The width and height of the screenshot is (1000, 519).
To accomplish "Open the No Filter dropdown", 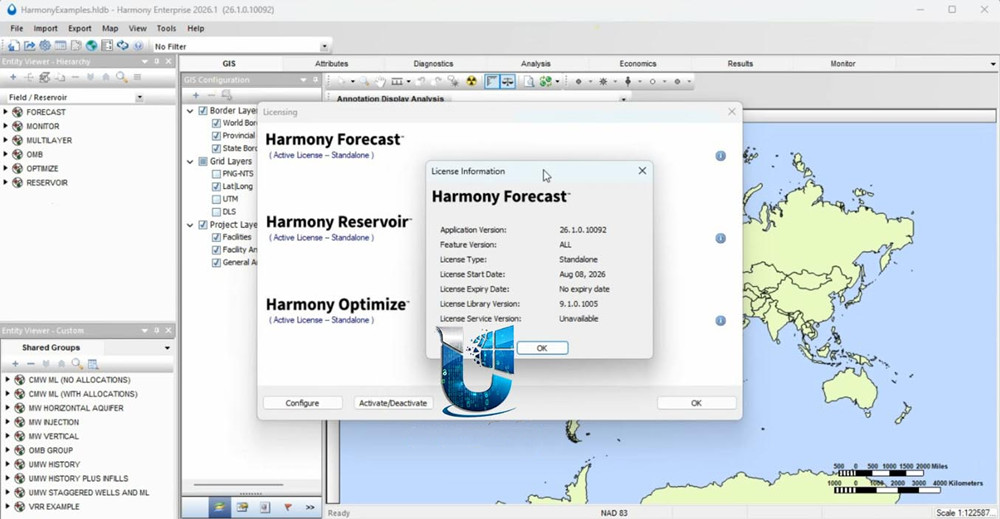I will click(324, 47).
